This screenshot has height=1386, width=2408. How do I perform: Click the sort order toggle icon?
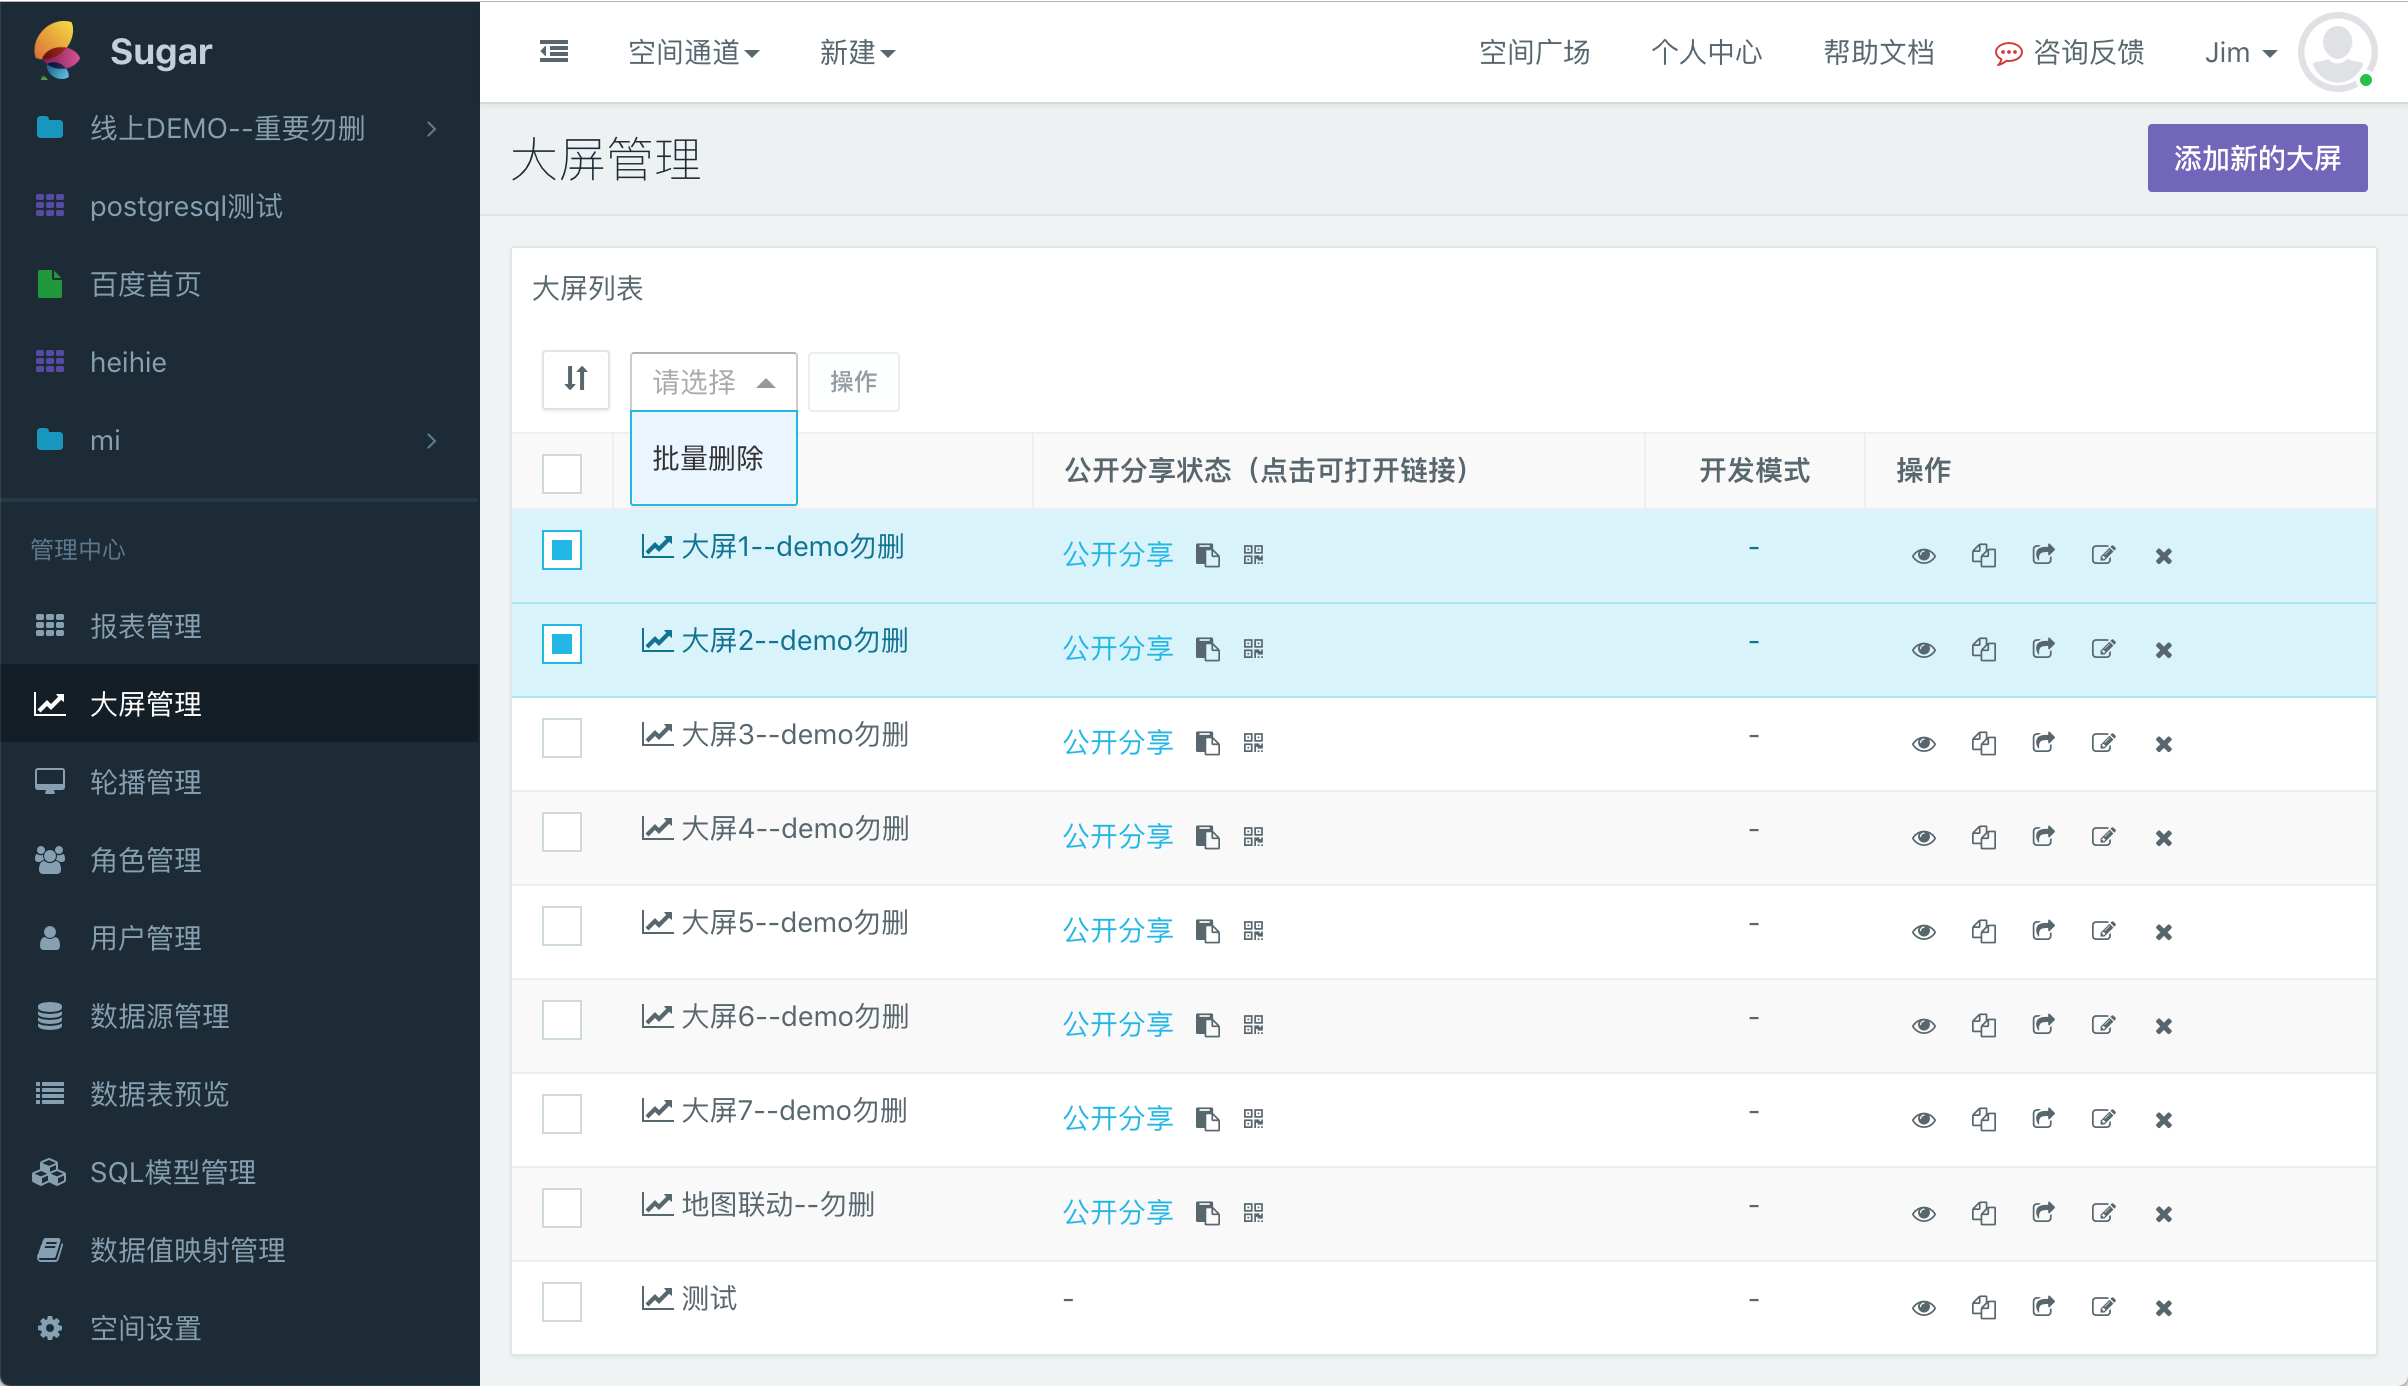click(575, 379)
